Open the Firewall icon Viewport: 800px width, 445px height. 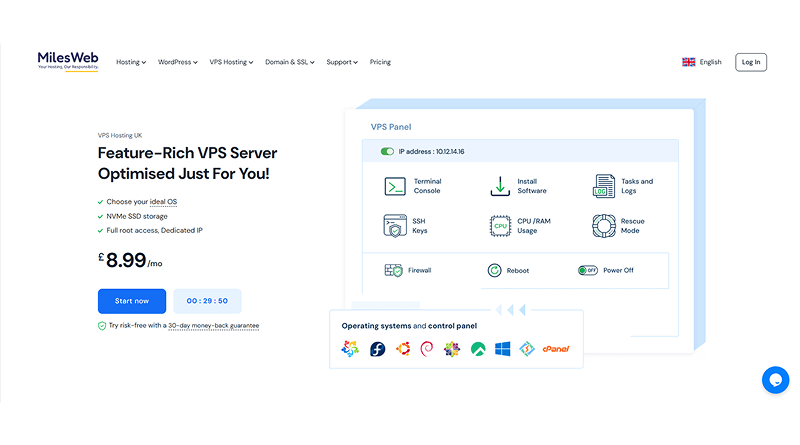(x=393, y=270)
